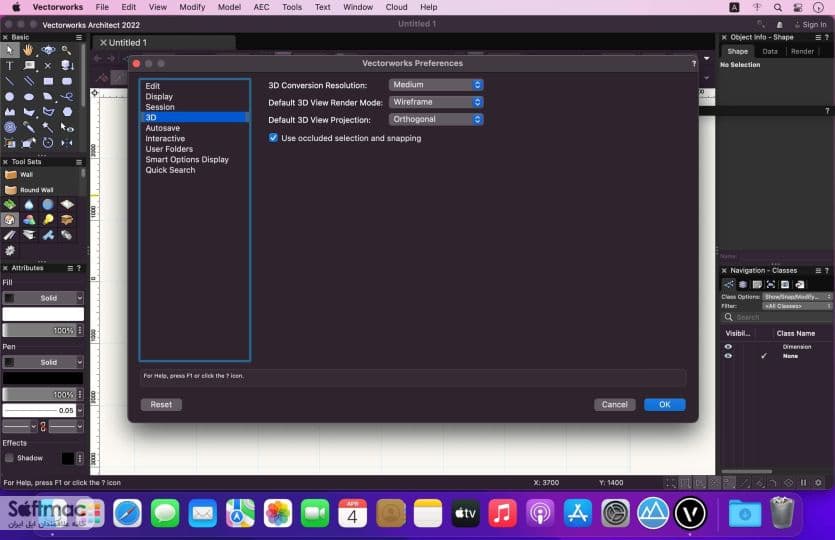The image size is (835, 540).
Task: Open the Classes tab icon in Navigation palette
Action: (728, 284)
